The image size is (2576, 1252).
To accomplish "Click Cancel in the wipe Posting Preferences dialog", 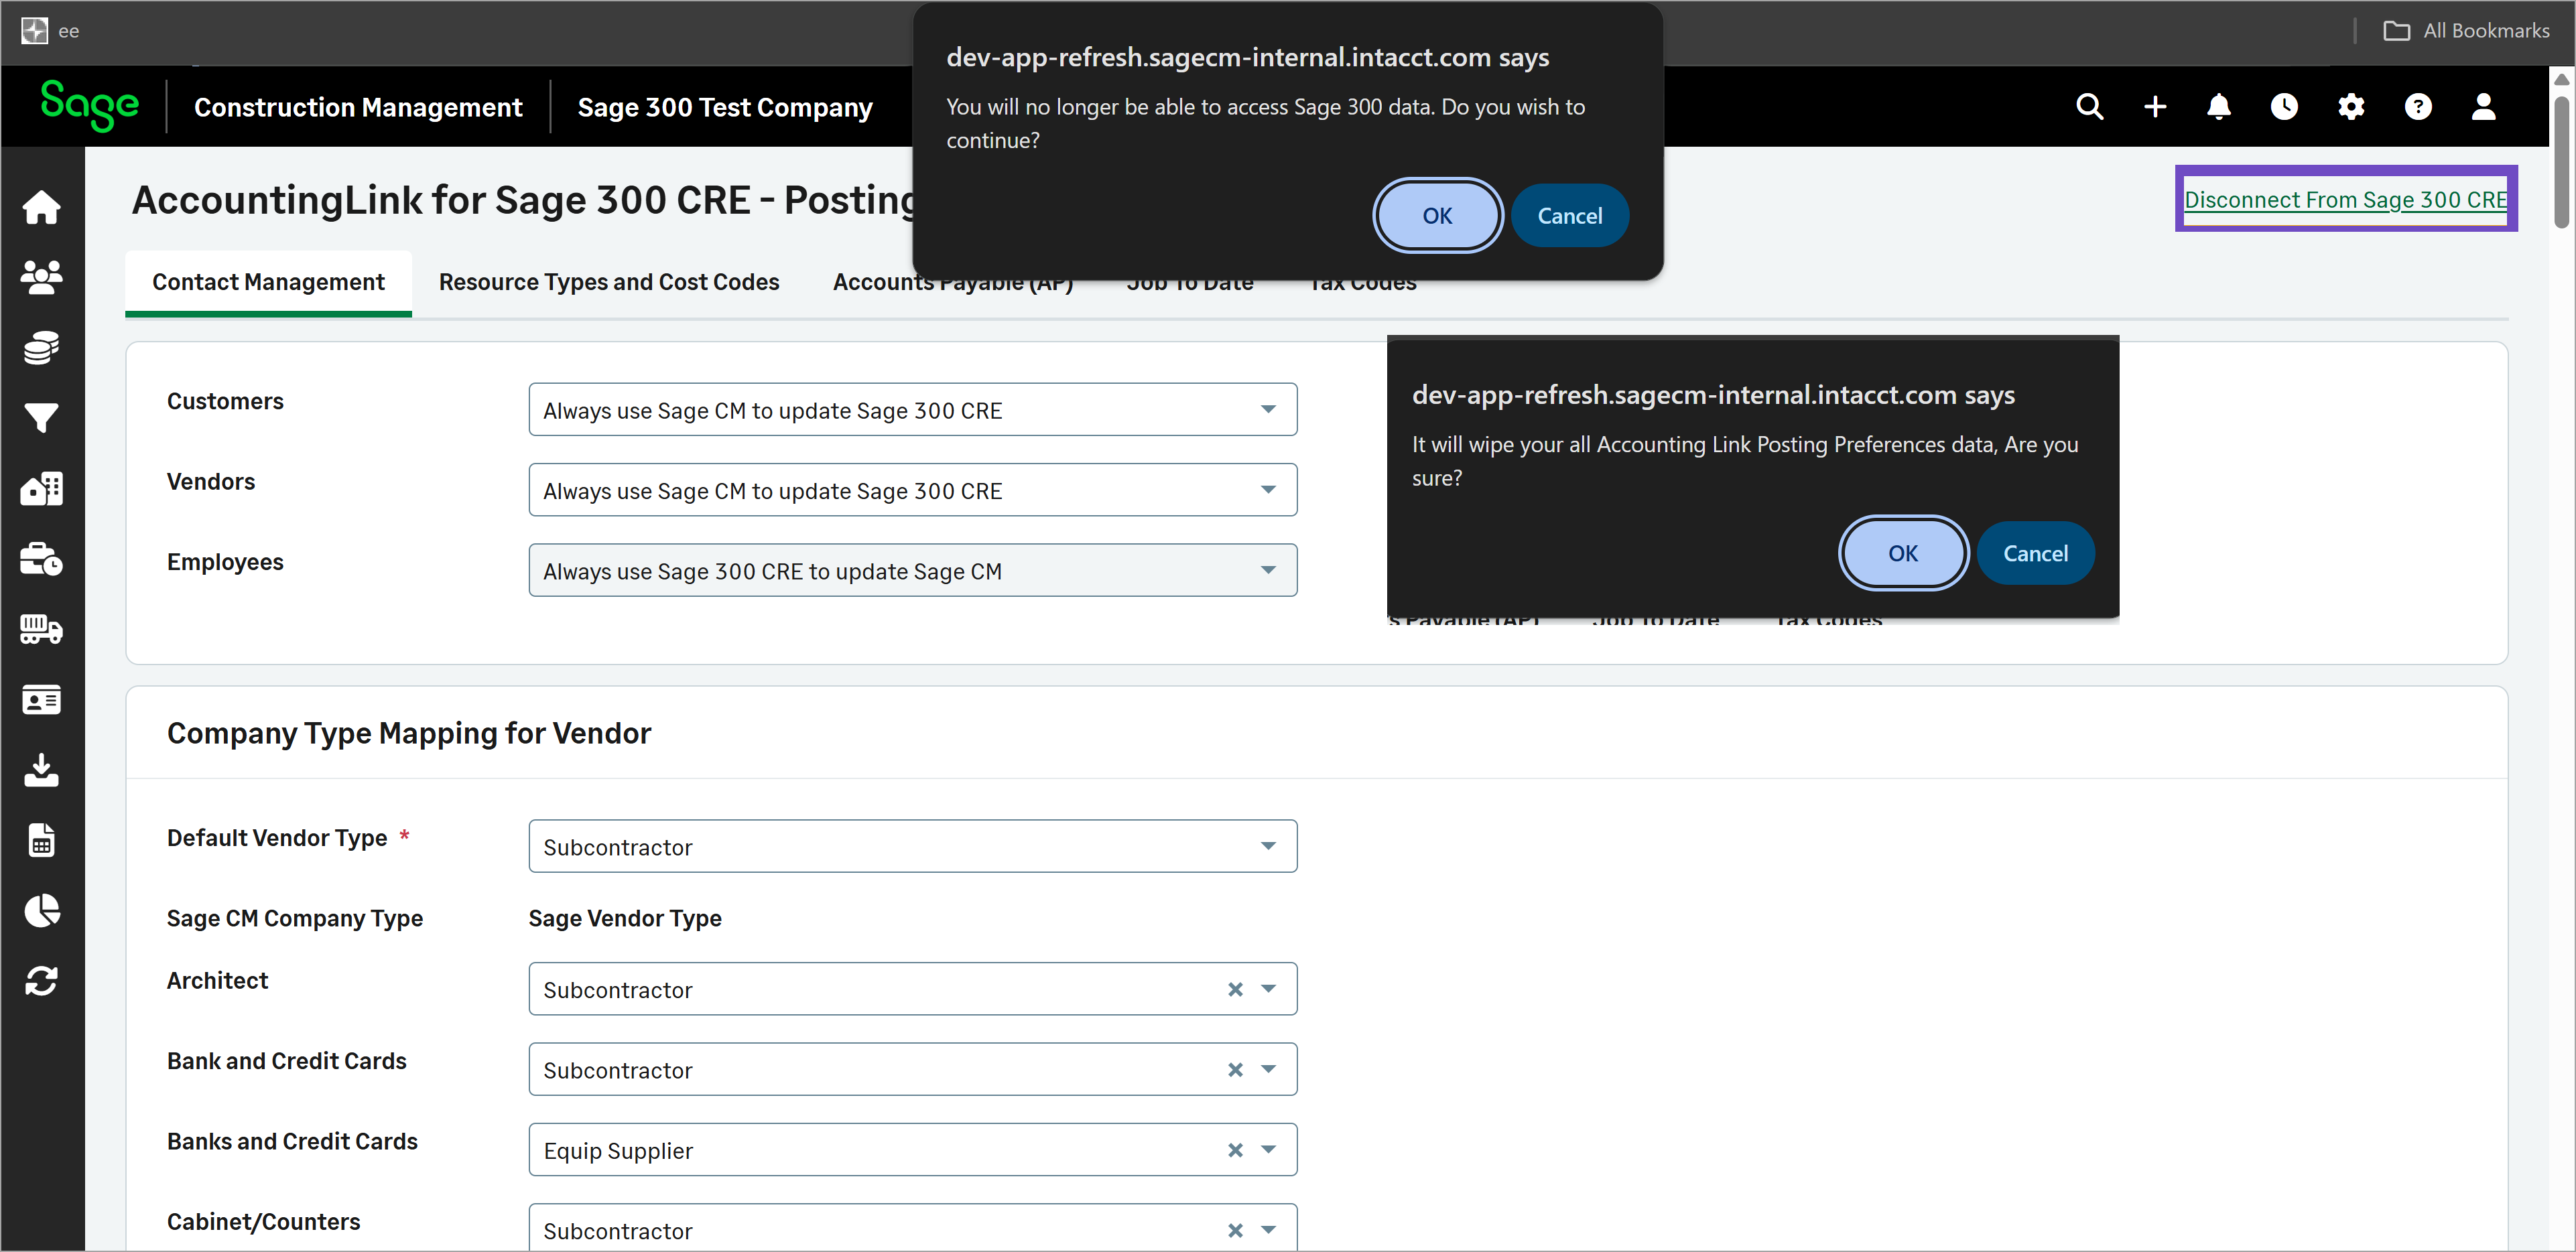I will pyautogui.click(x=2035, y=553).
